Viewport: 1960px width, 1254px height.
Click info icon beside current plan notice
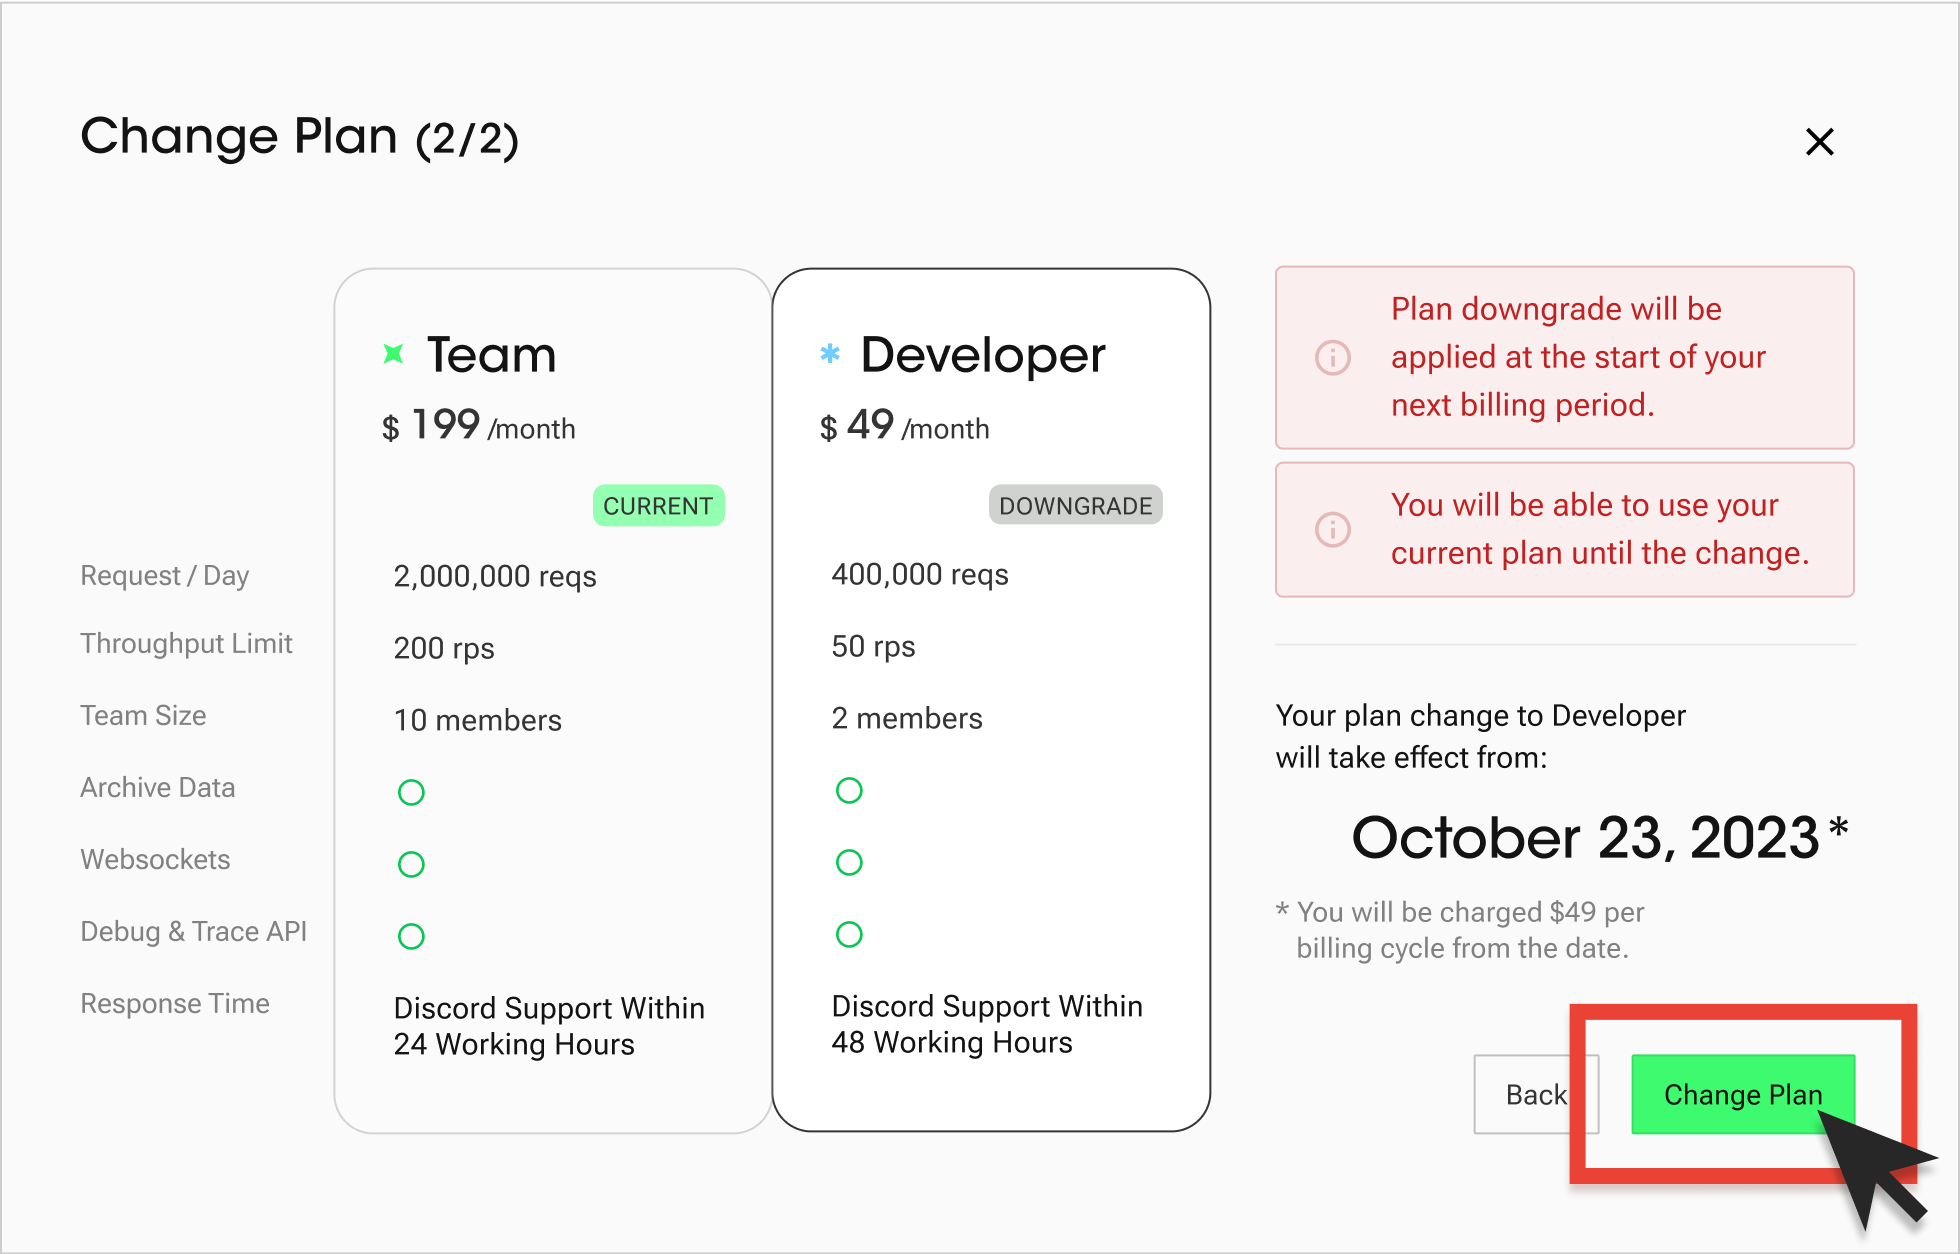pyautogui.click(x=1332, y=529)
